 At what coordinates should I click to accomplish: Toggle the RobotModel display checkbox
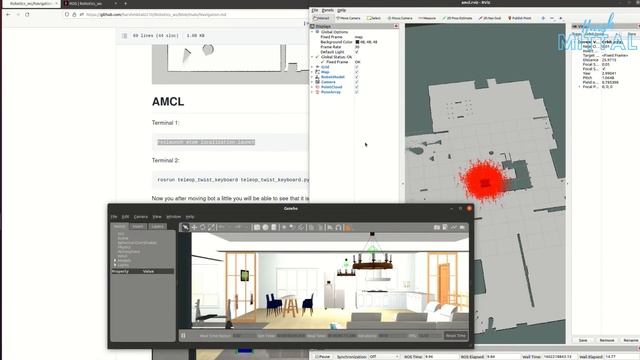357,77
